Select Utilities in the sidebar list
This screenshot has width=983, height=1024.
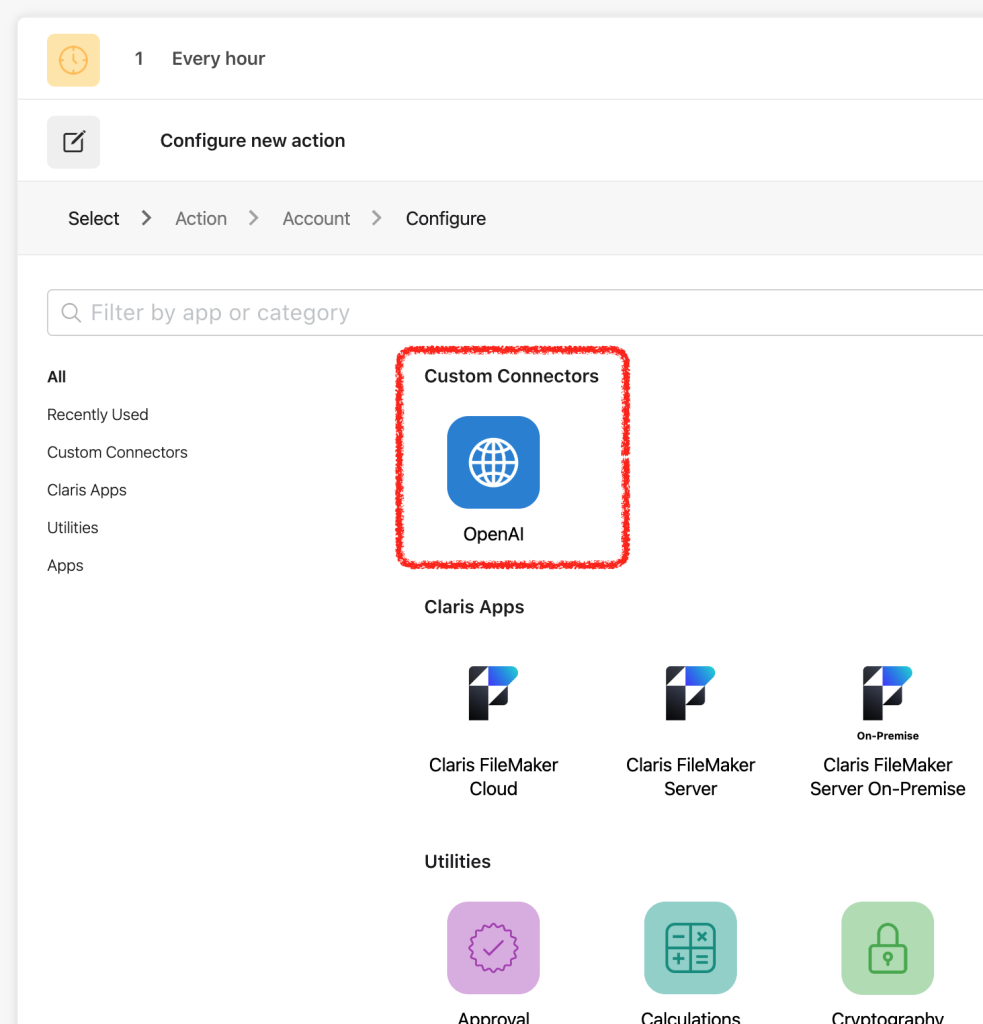[73, 528]
